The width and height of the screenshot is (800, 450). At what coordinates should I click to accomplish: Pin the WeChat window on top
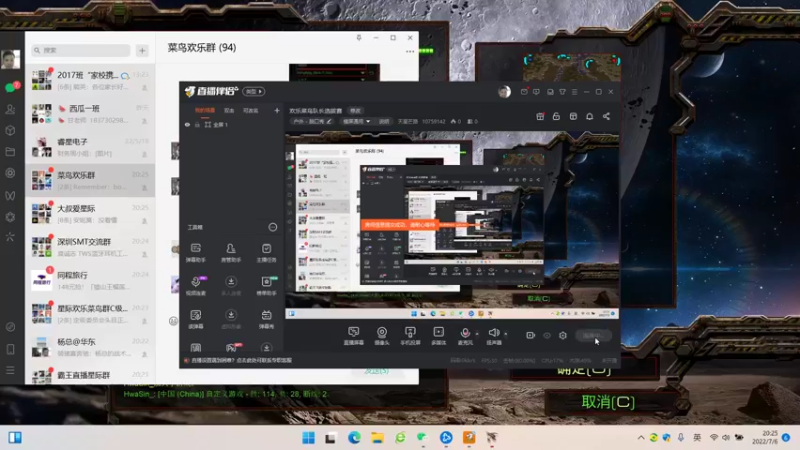(x=359, y=38)
